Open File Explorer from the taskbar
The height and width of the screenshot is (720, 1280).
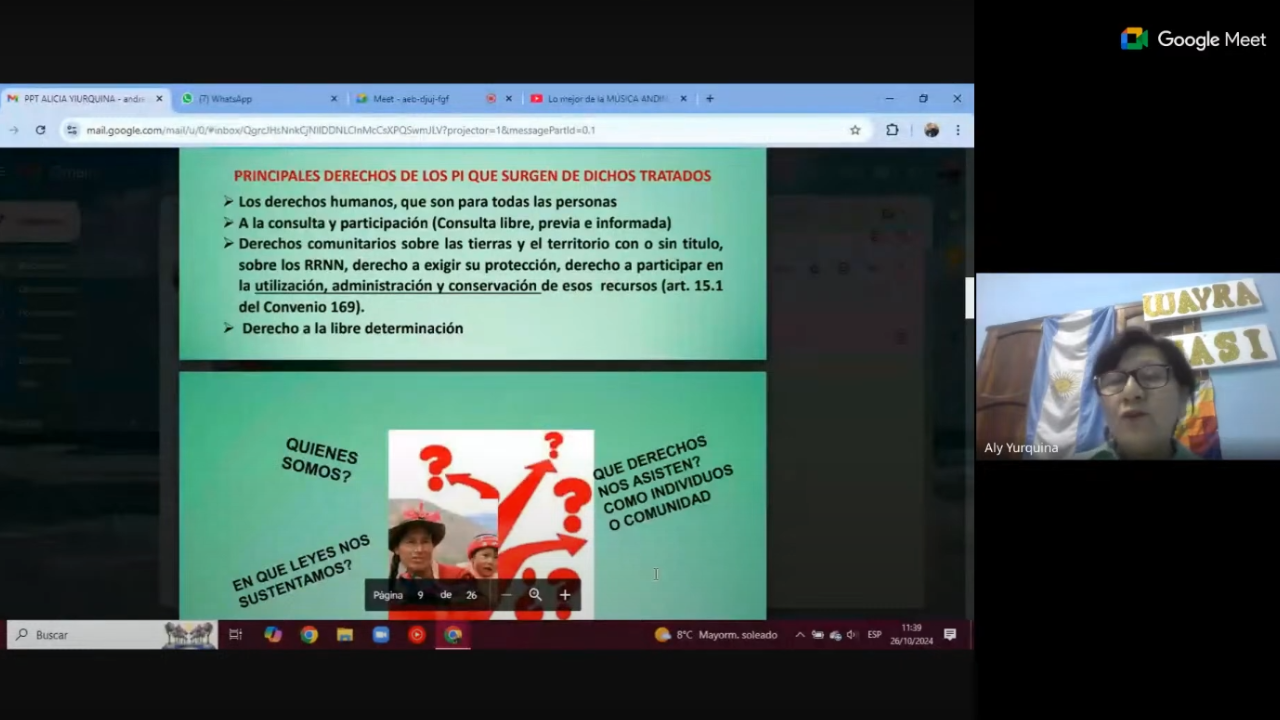345,635
